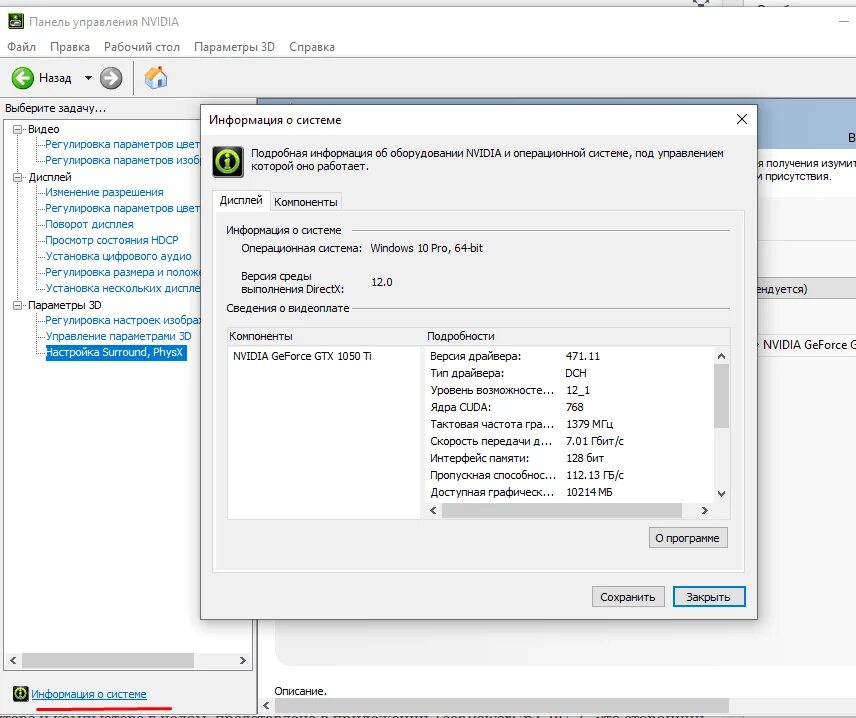Select the first Видео color adjustment item

tap(123, 144)
